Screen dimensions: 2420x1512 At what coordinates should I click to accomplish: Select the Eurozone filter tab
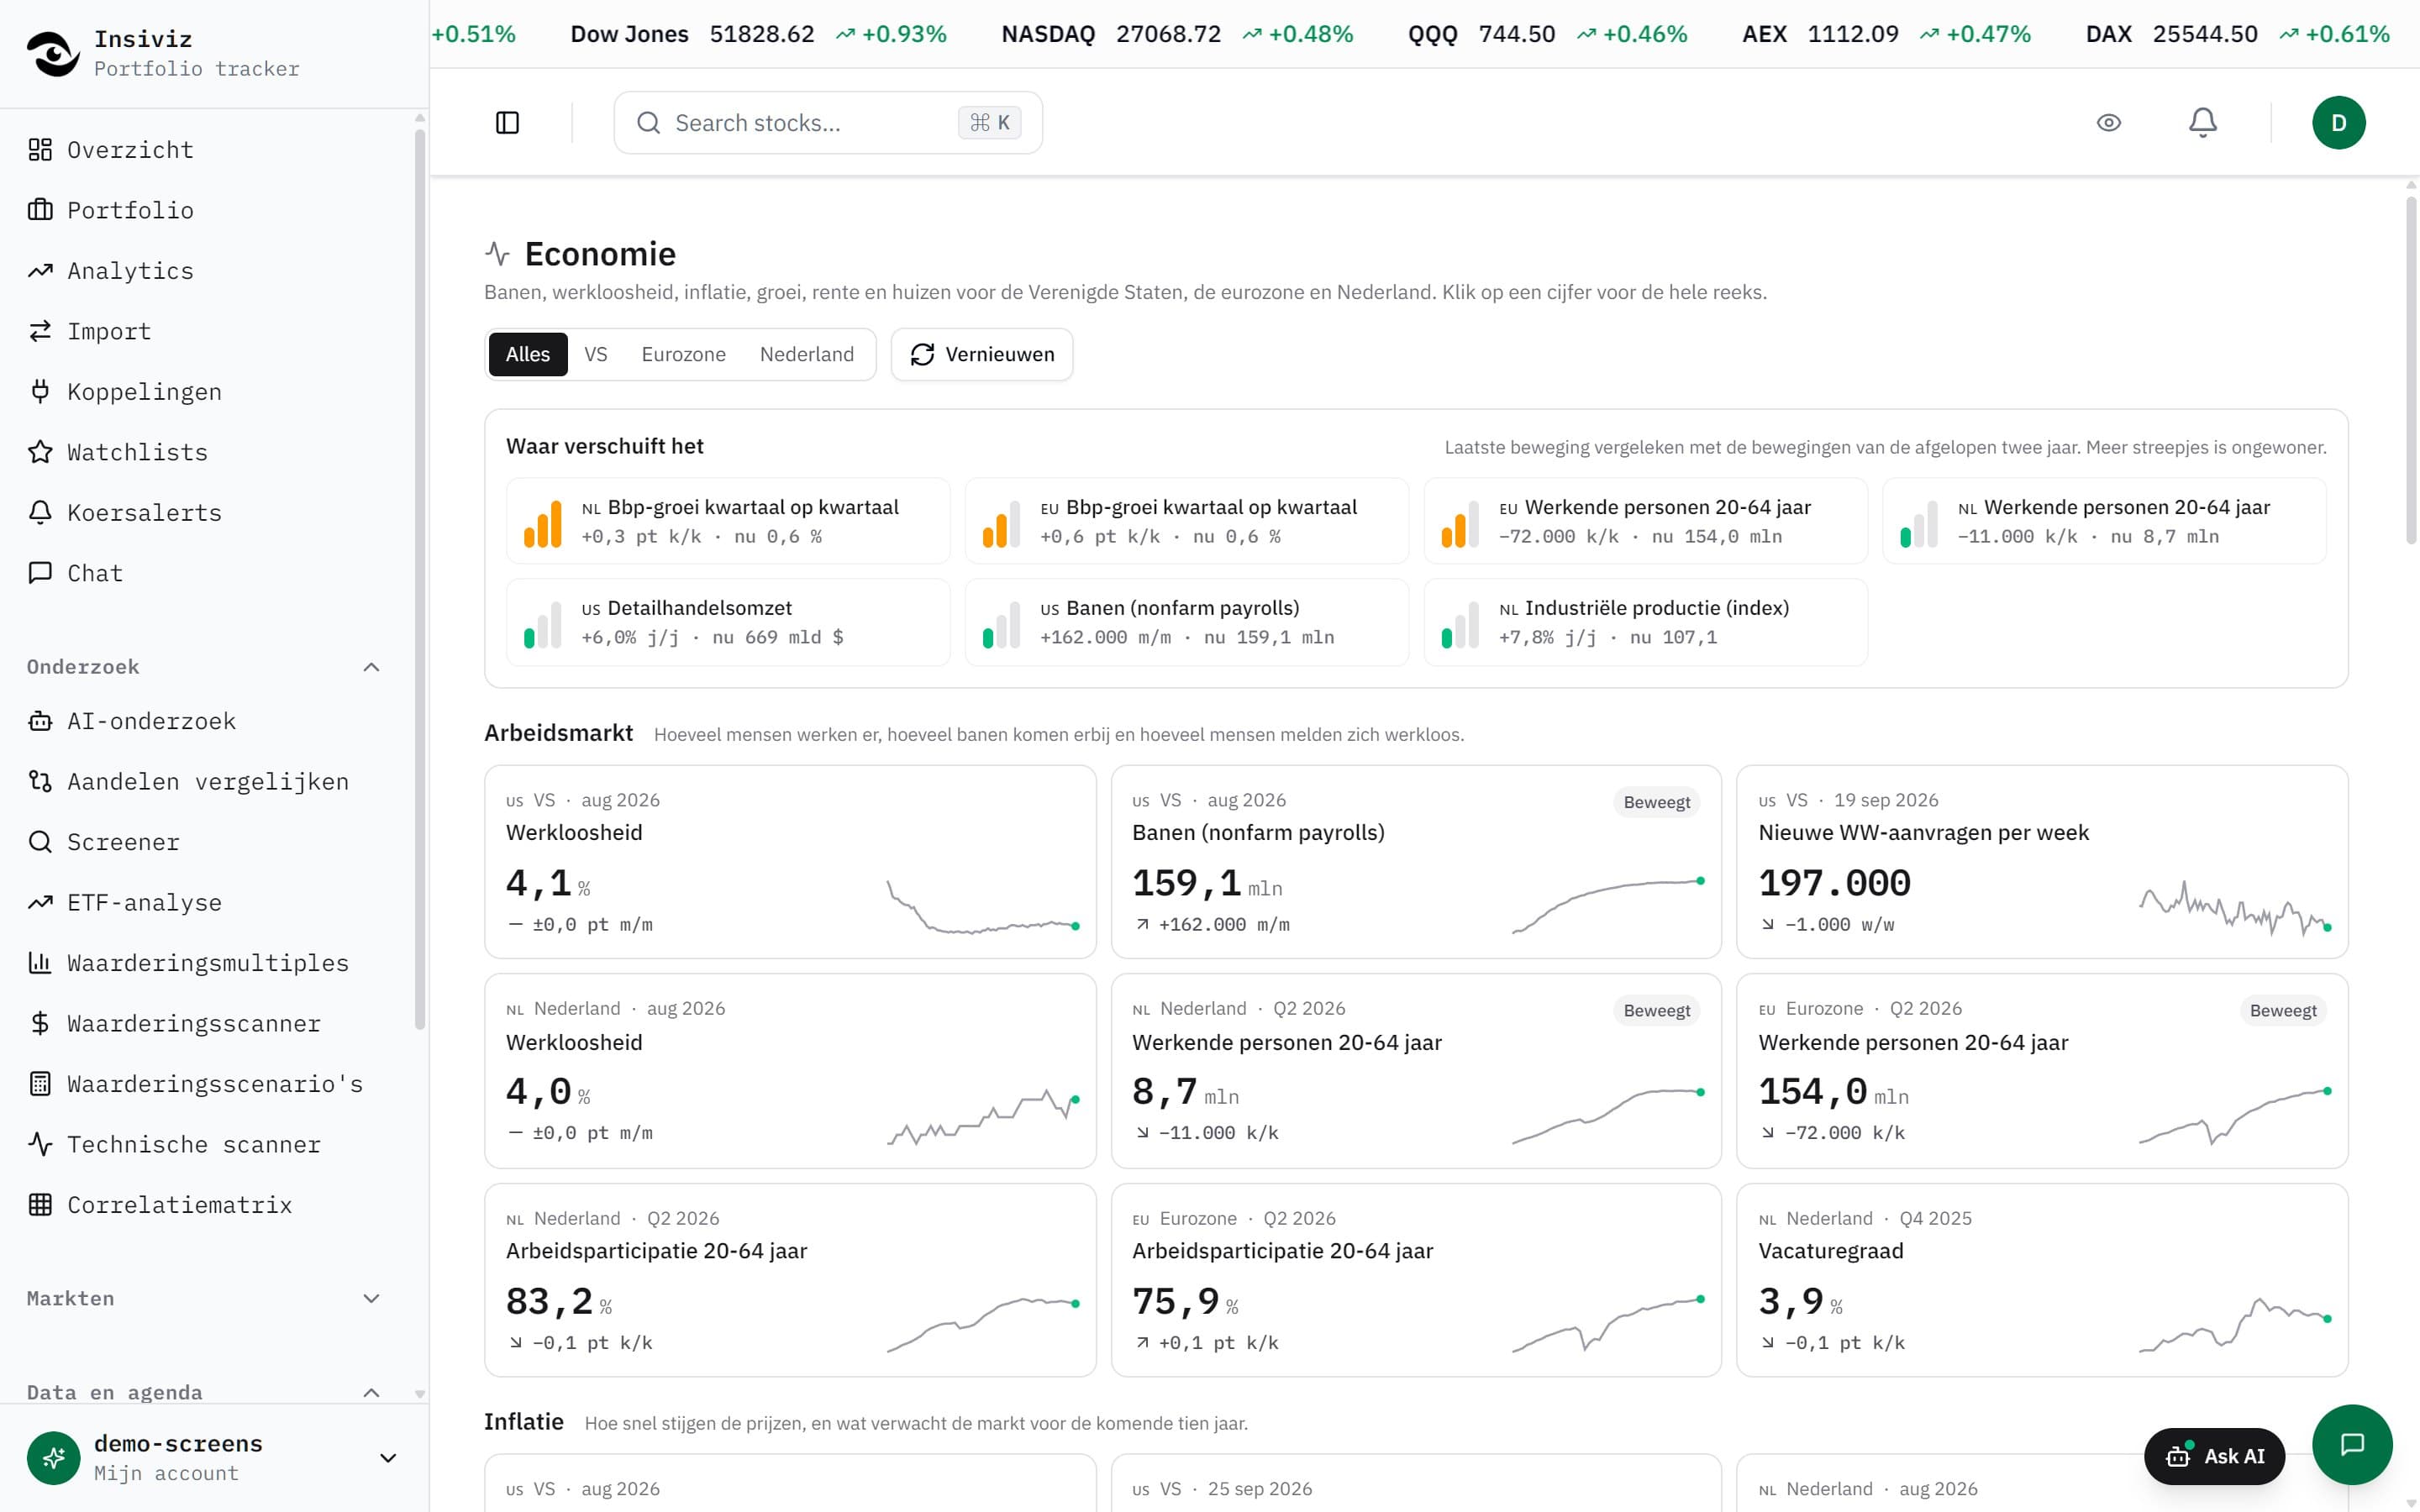[684, 354]
